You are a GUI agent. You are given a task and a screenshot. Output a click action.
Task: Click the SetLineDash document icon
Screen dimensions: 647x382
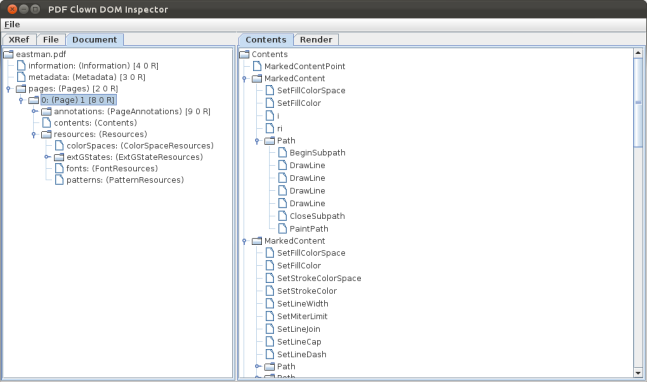click(270, 354)
